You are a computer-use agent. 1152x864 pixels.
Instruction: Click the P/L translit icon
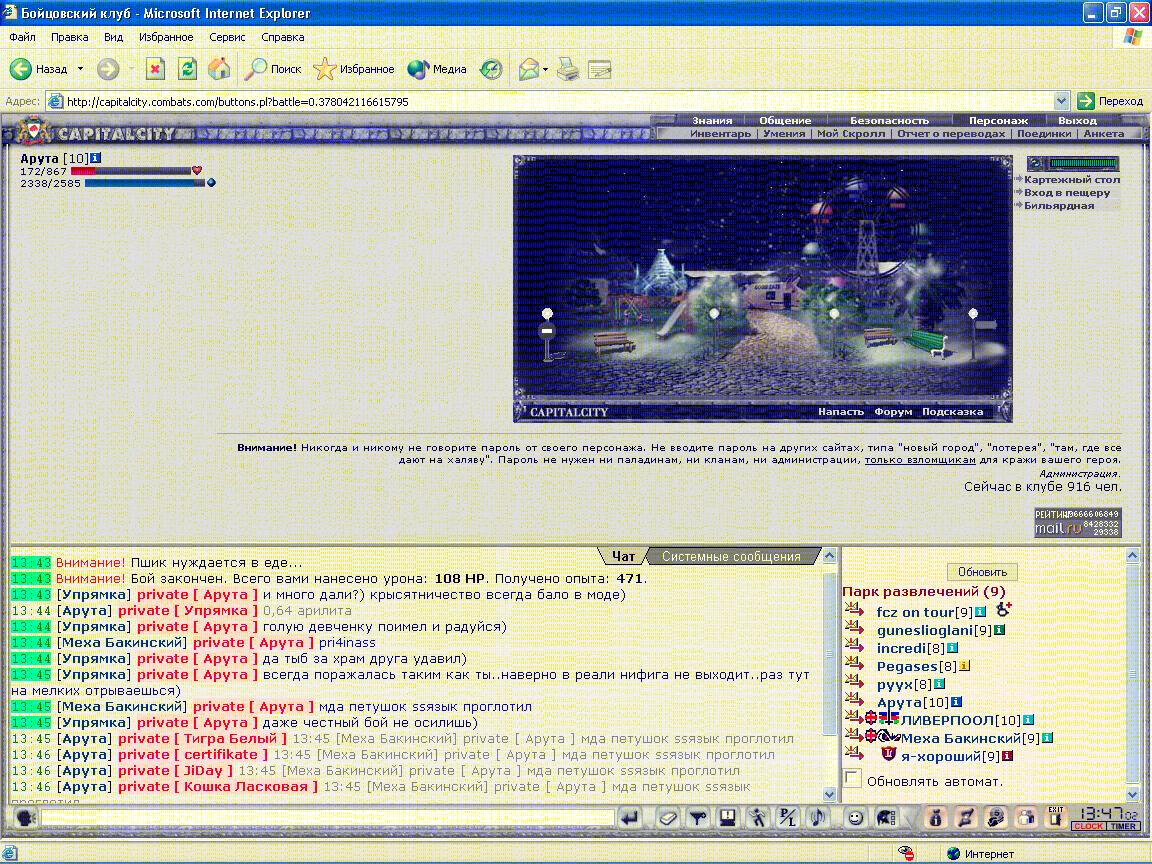pos(788,818)
